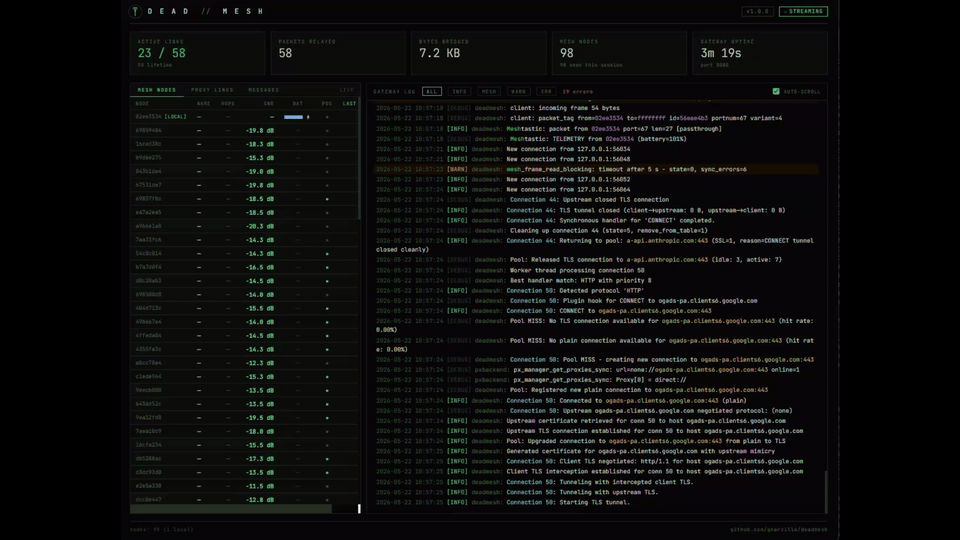Click the Mesh Nodes 98 card
Image resolution: width=960 pixels, height=540 pixels.
click(x=619, y=53)
